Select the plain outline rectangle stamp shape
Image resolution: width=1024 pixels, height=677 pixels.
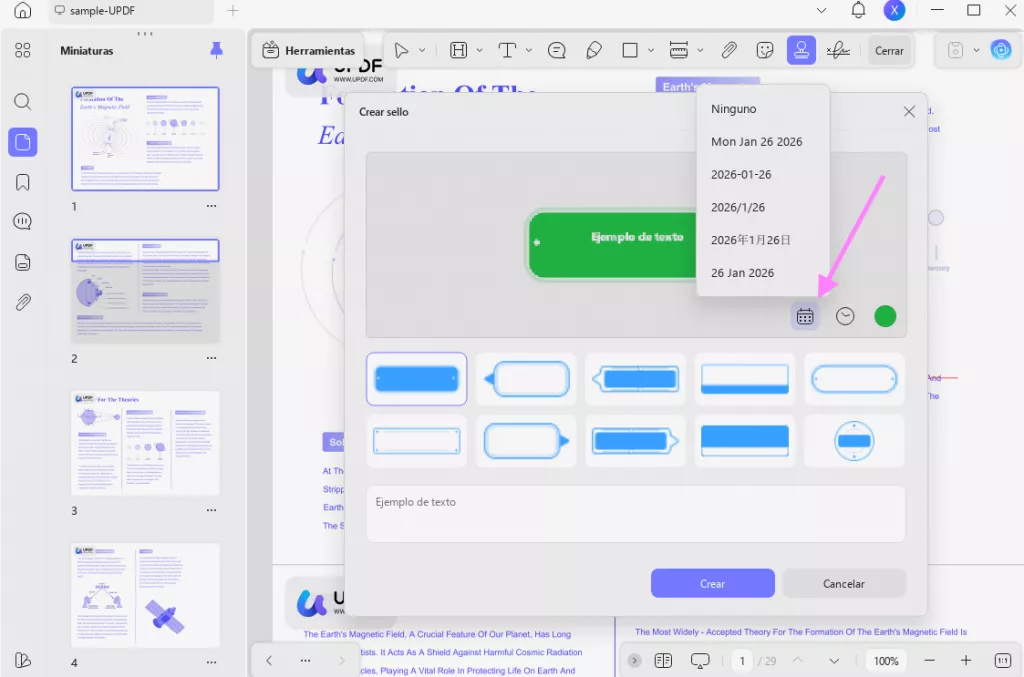pyautogui.click(x=417, y=441)
